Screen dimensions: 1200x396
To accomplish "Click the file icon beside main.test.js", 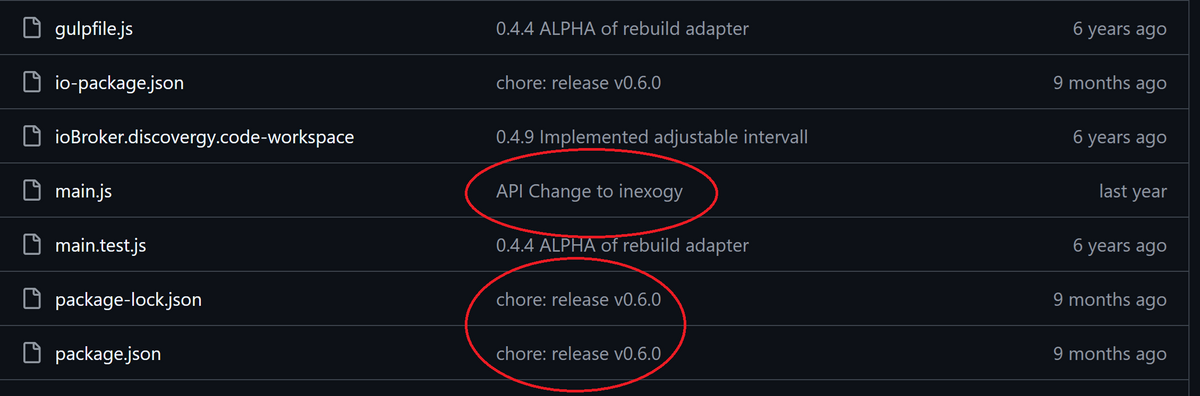I will click(32, 245).
